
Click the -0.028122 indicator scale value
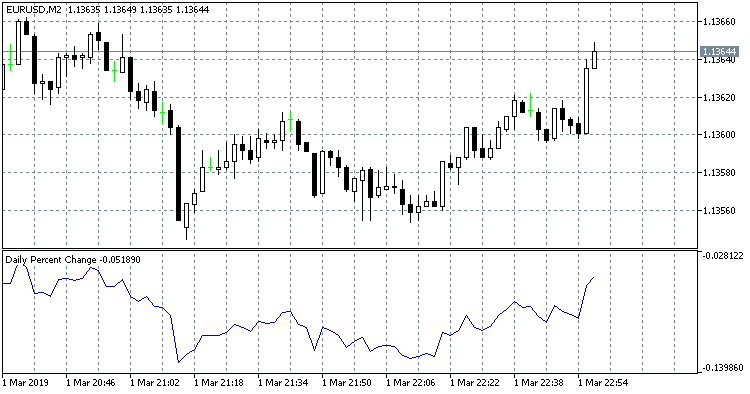pyautogui.click(x=722, y=256)
